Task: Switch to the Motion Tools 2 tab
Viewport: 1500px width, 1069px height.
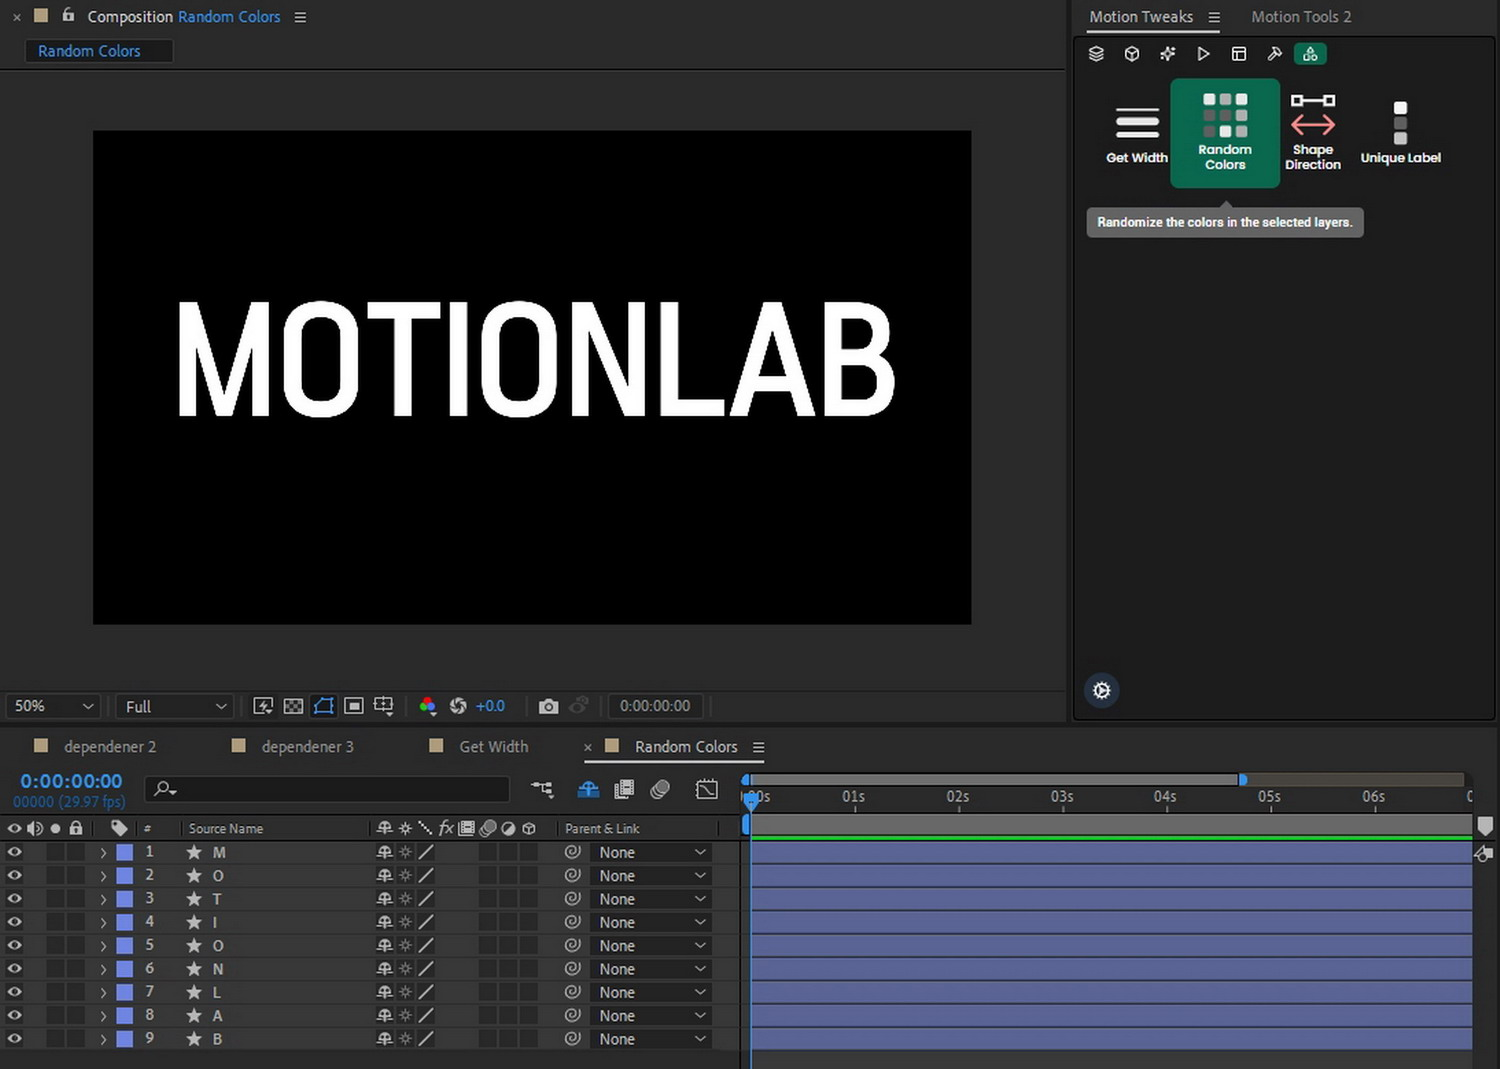Action: click(x=1301, y=17)
